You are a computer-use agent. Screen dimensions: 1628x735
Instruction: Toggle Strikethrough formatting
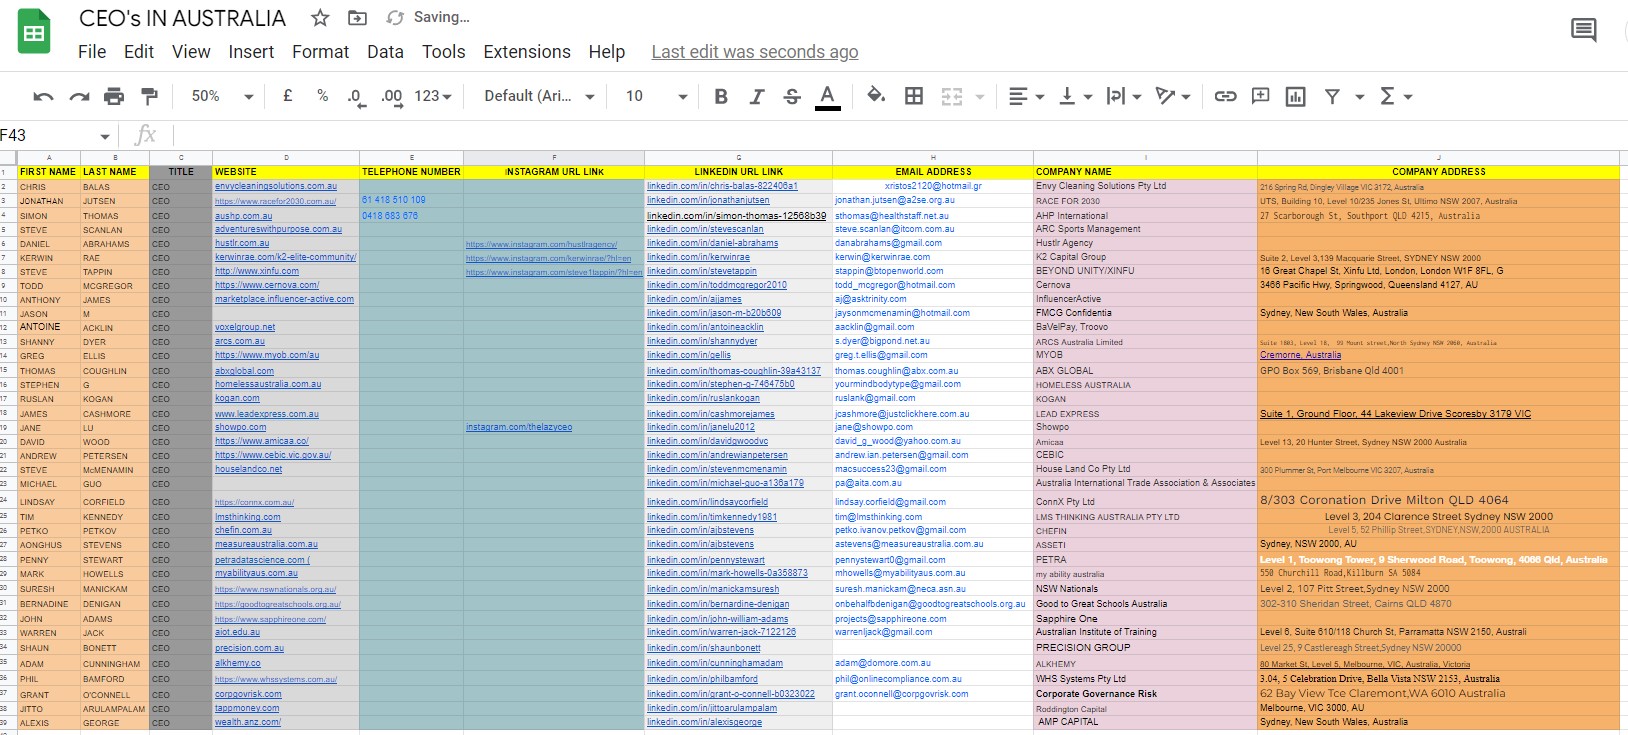(x=792, y=96)
